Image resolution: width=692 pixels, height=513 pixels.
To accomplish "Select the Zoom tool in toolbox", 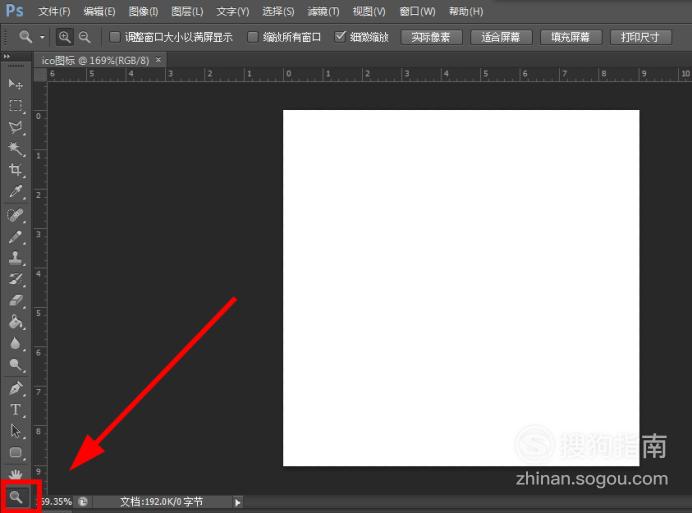I will click(16, 497).
